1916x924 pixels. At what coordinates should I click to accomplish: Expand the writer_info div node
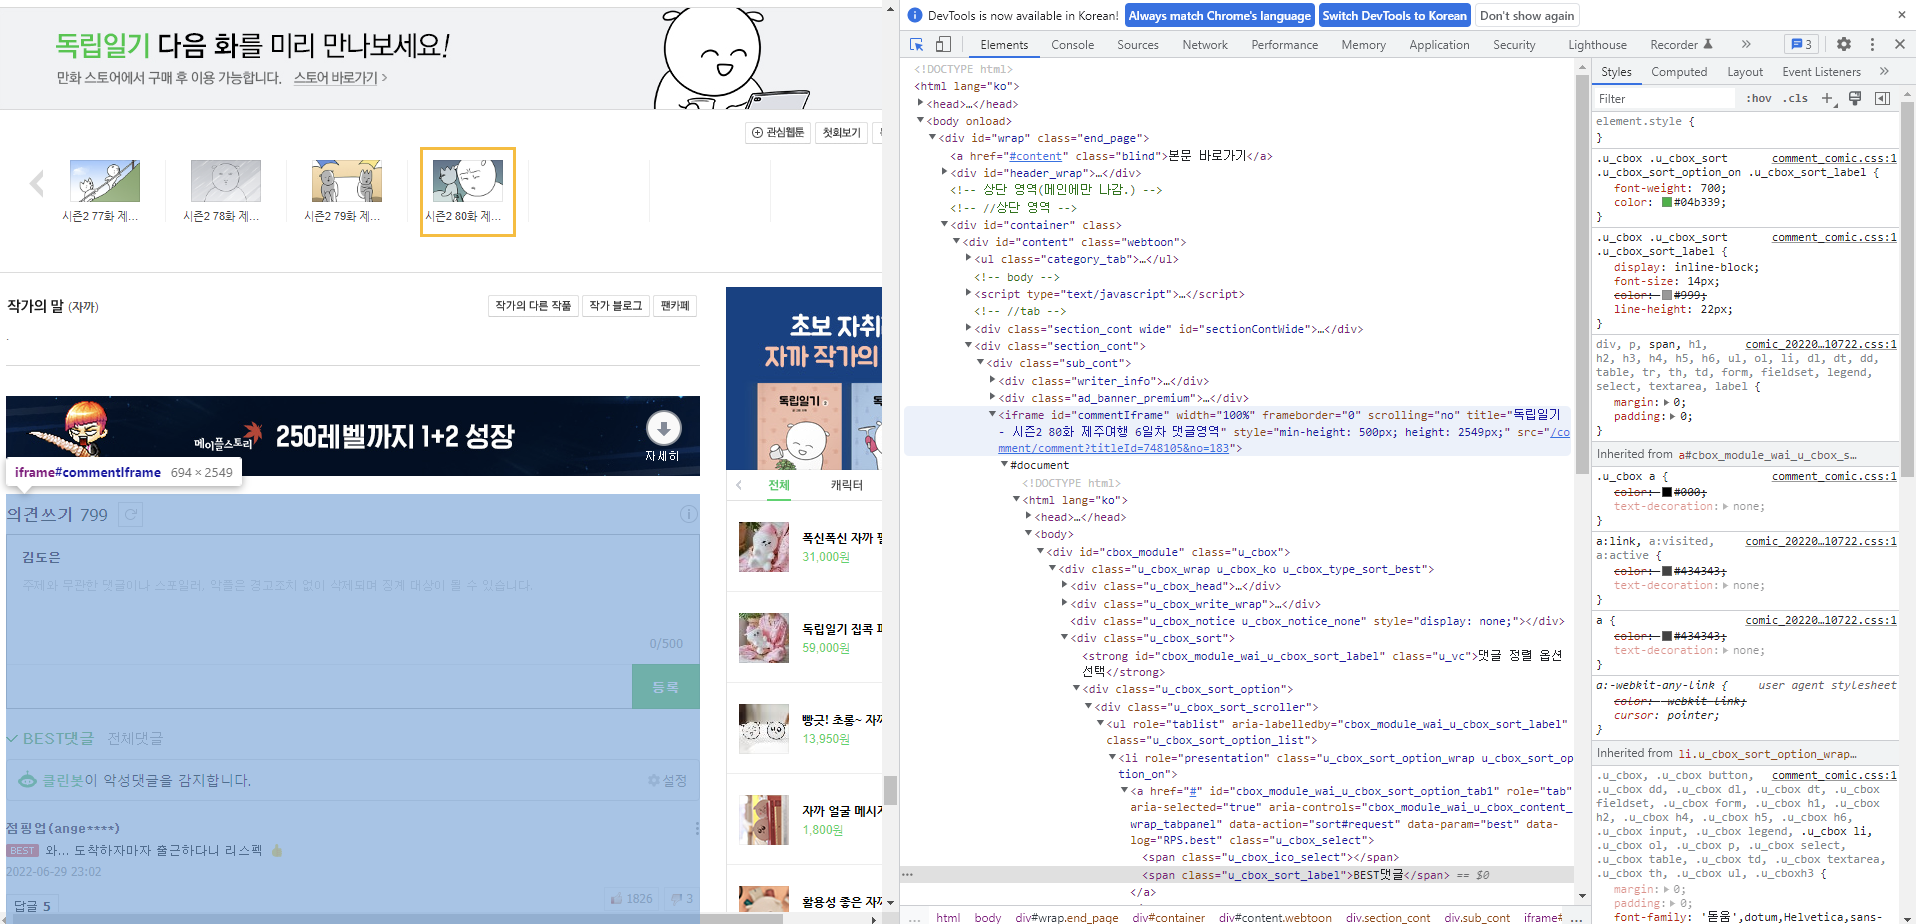click(x=992, y=380)
